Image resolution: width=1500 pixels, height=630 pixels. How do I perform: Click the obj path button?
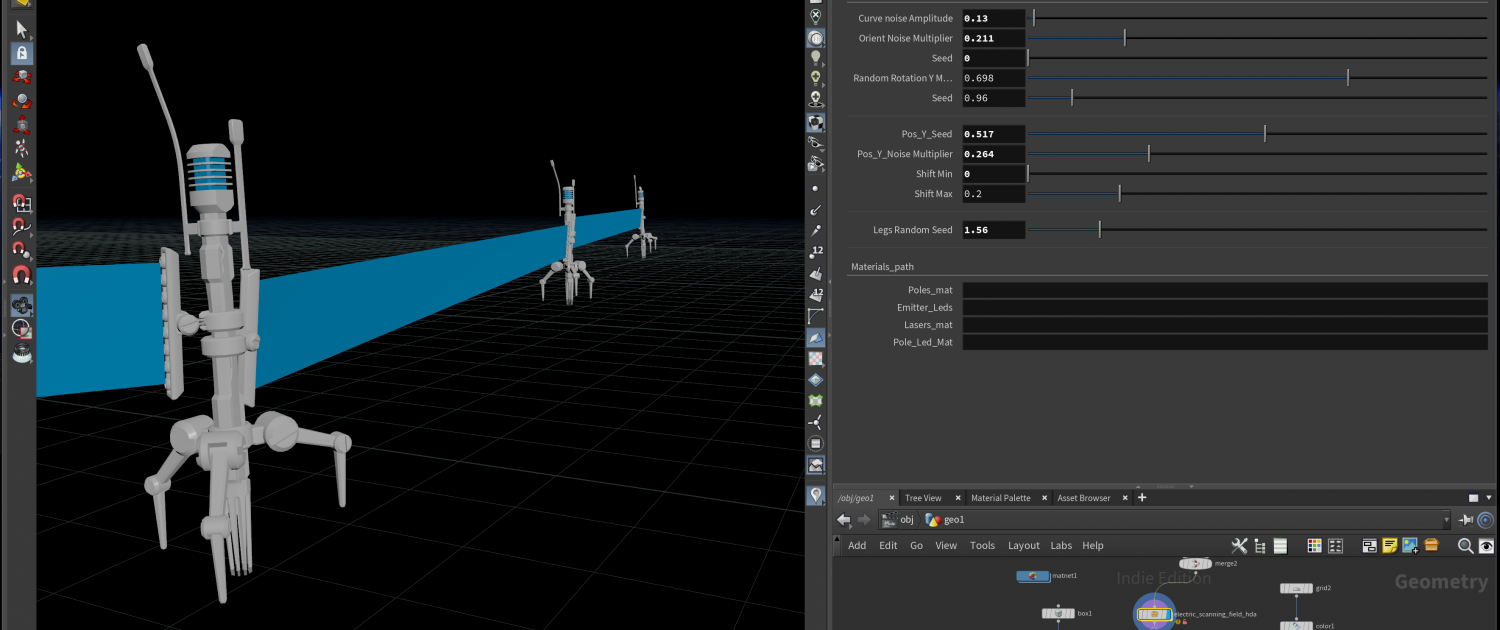click(898, 520)
